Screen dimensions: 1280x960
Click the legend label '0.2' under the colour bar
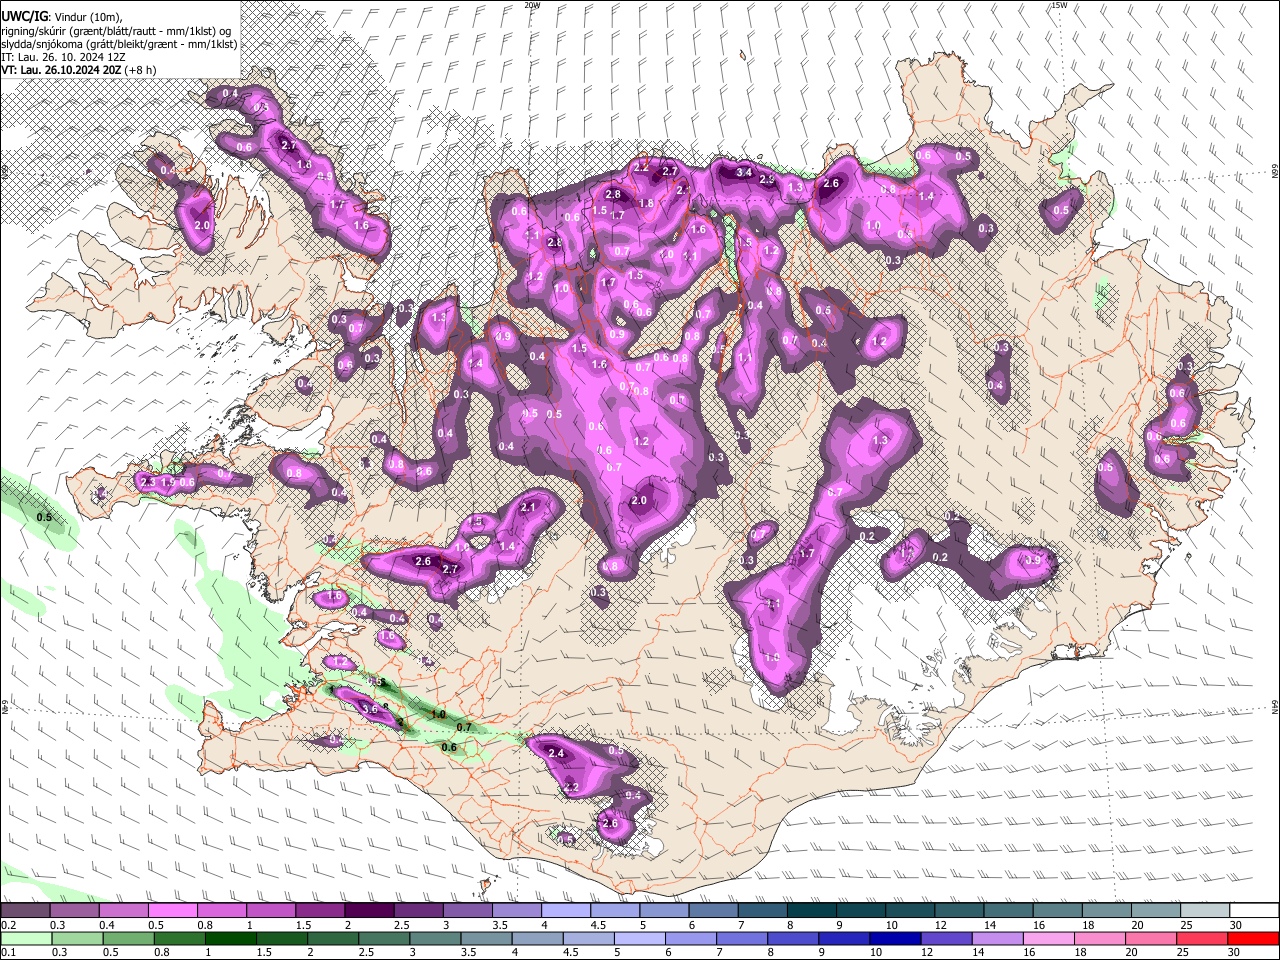click(x=7, y=925)
